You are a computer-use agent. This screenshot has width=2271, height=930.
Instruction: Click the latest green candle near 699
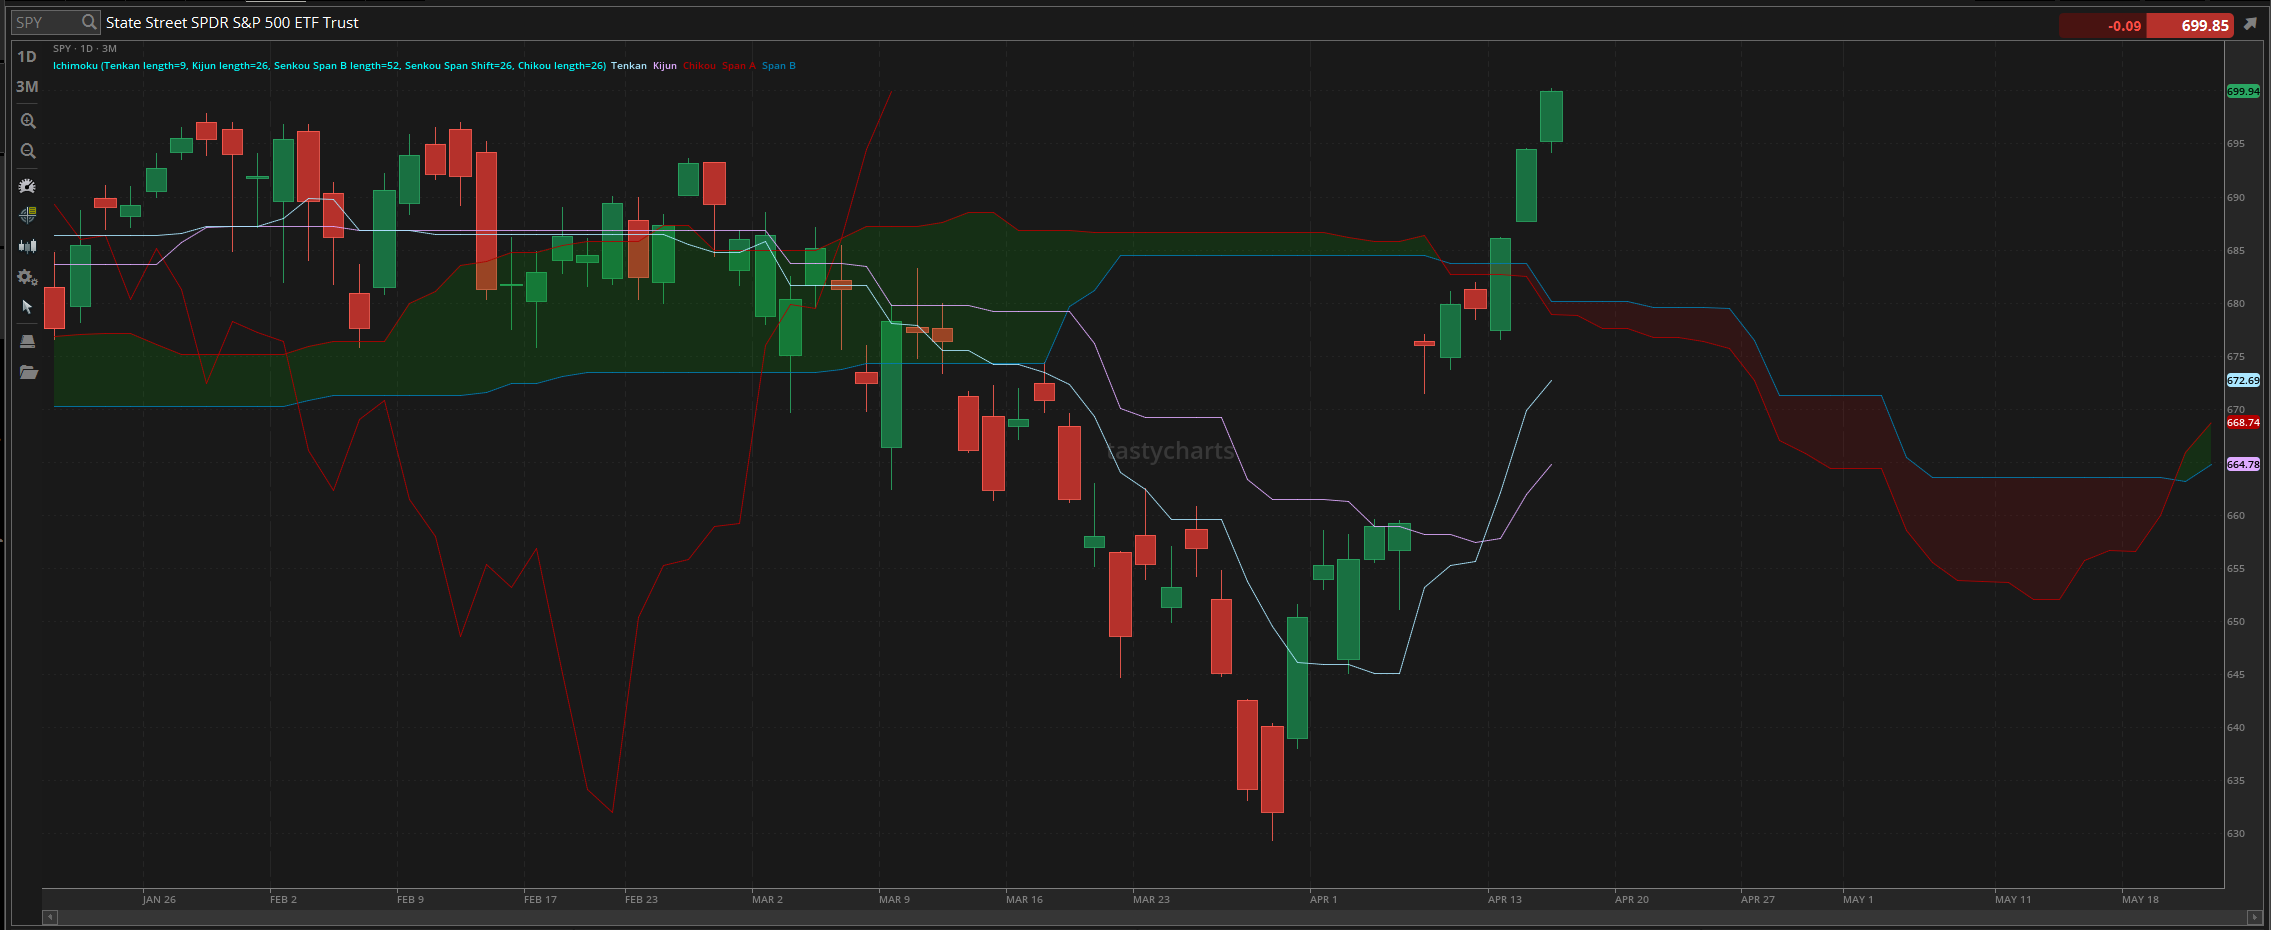click(x=1551, y=116)
